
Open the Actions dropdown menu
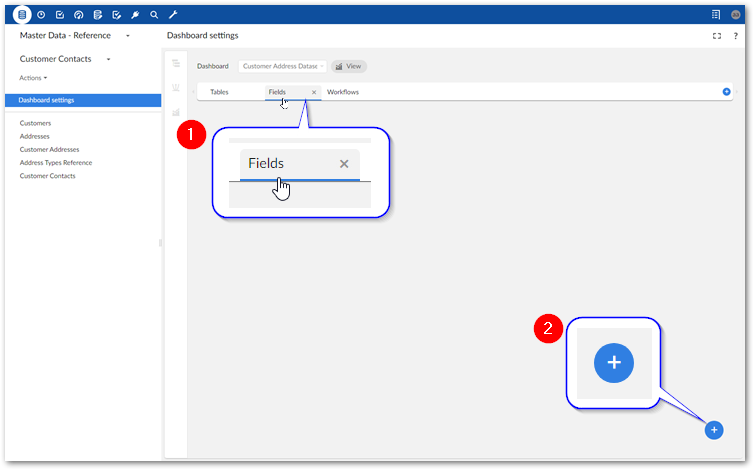tap(33, 78)
